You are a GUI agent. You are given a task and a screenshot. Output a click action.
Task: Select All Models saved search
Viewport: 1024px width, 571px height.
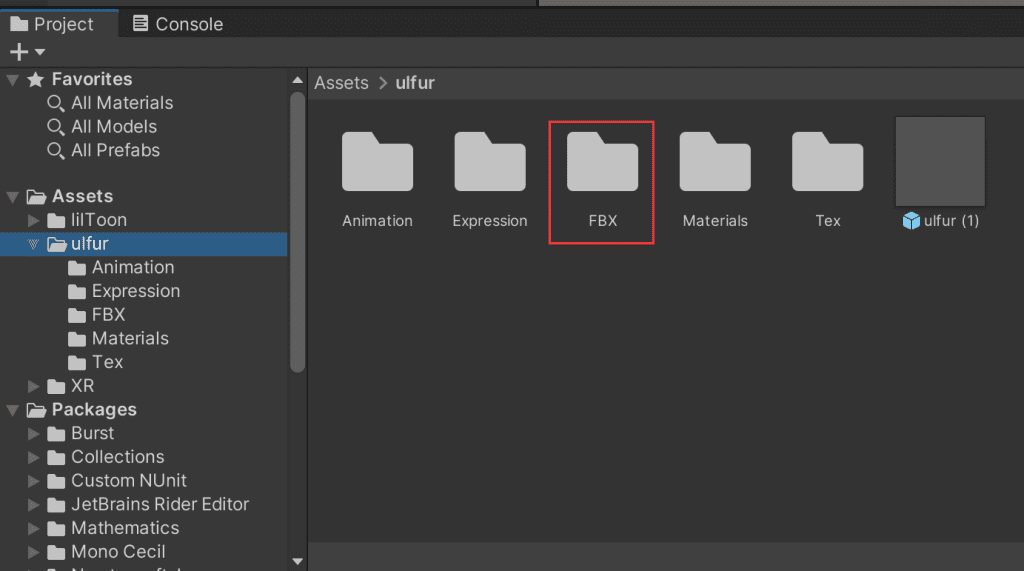coord(113,127)
